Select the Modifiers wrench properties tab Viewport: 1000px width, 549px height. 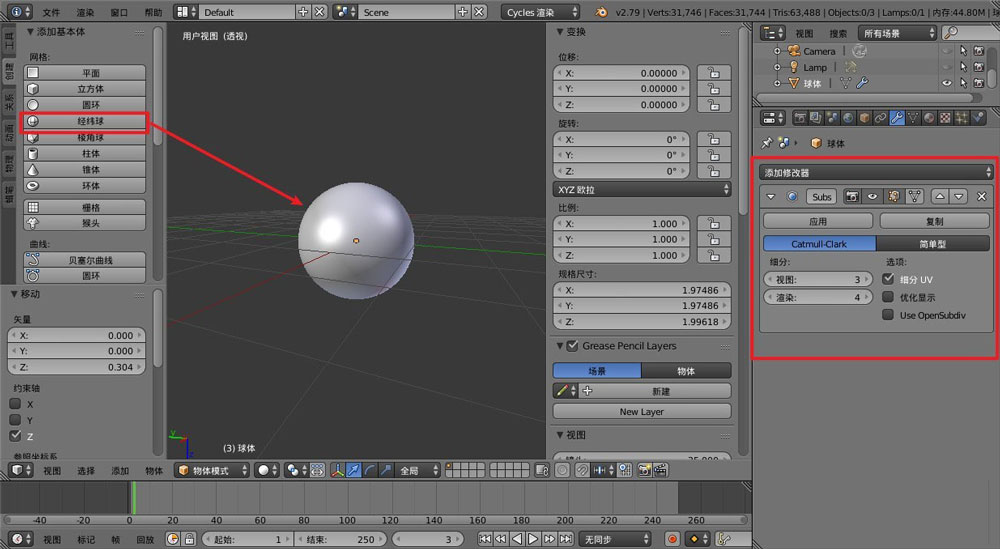pyautogui.click(x=897, y=118)
